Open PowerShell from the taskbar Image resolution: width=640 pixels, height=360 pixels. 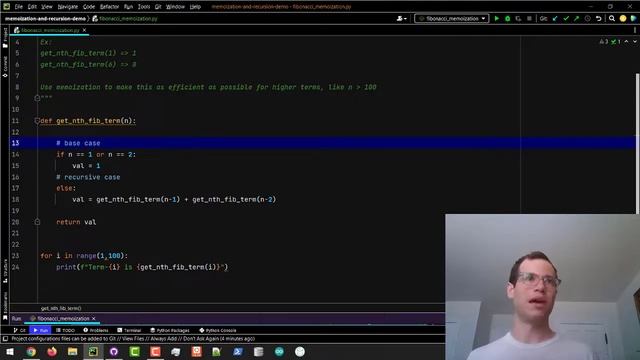point(238,351)
